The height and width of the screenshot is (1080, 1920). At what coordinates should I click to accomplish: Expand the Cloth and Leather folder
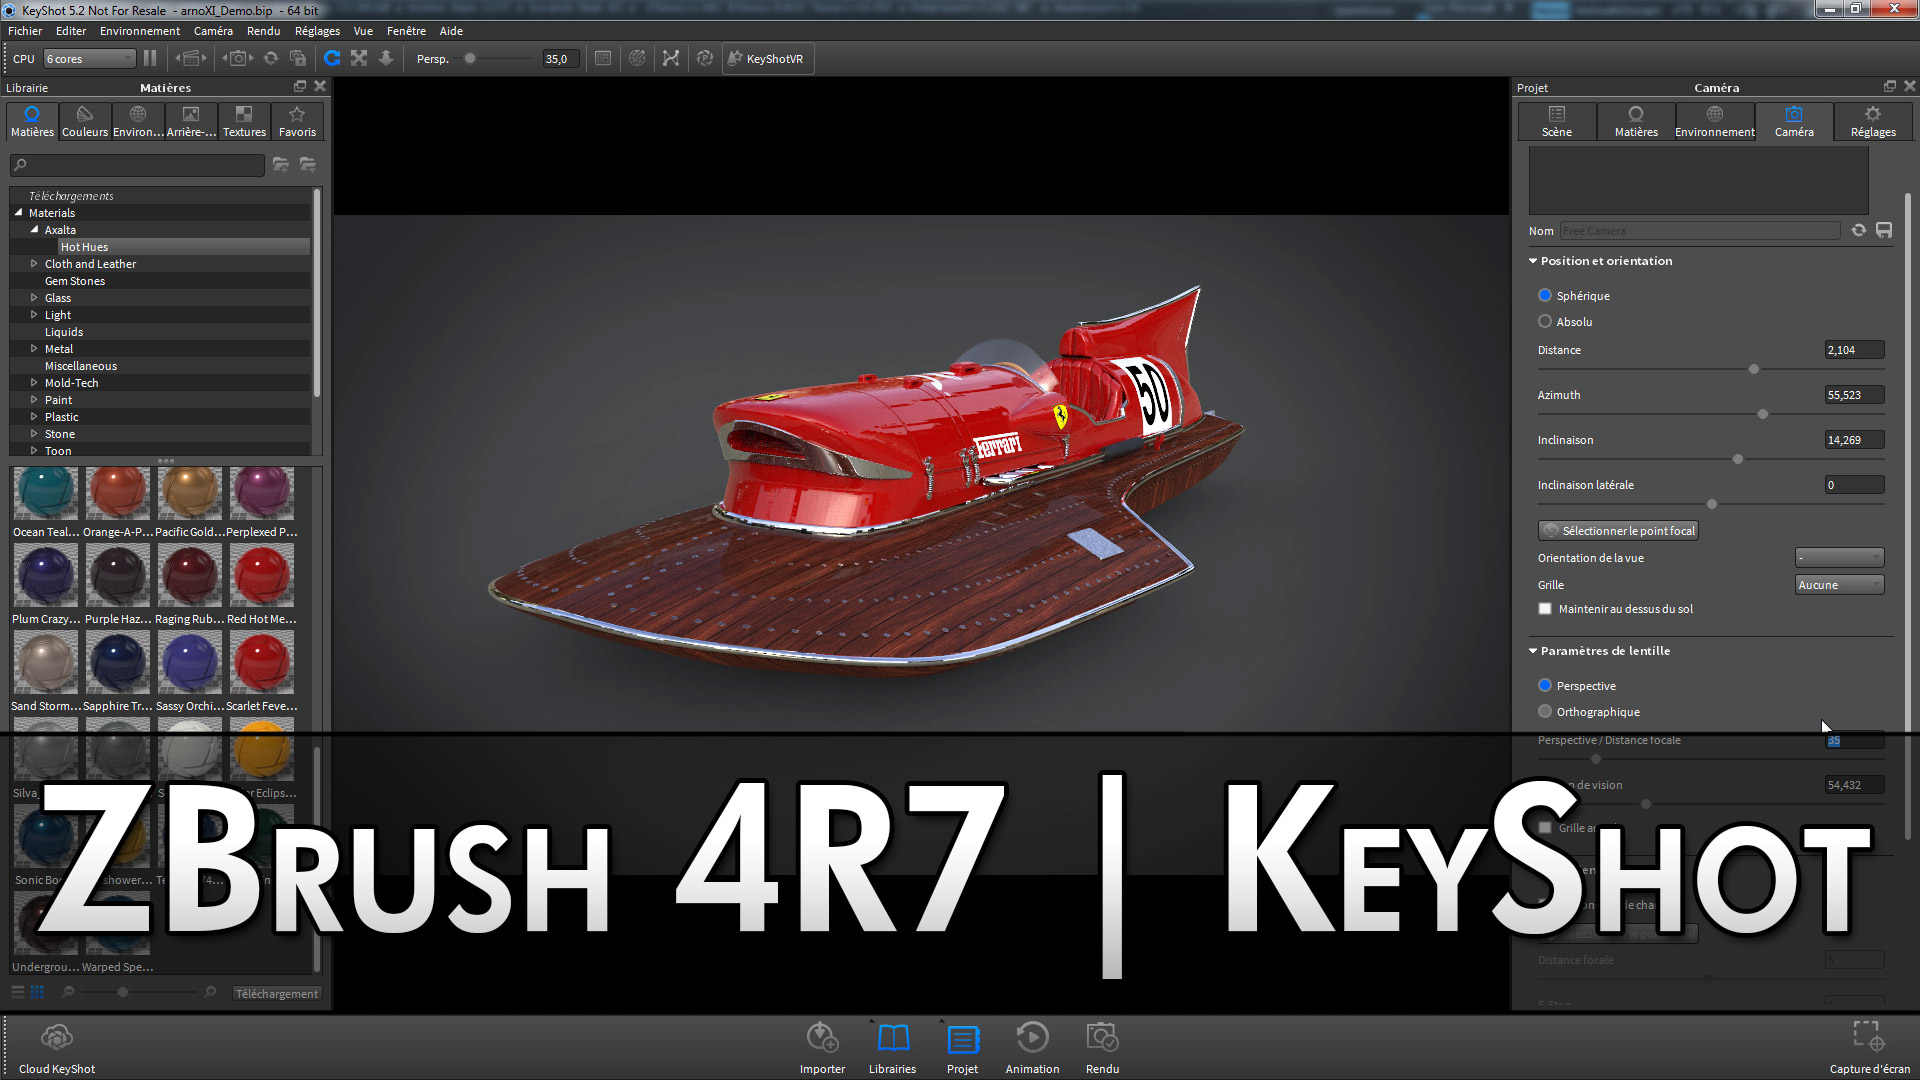pos(34,263)
